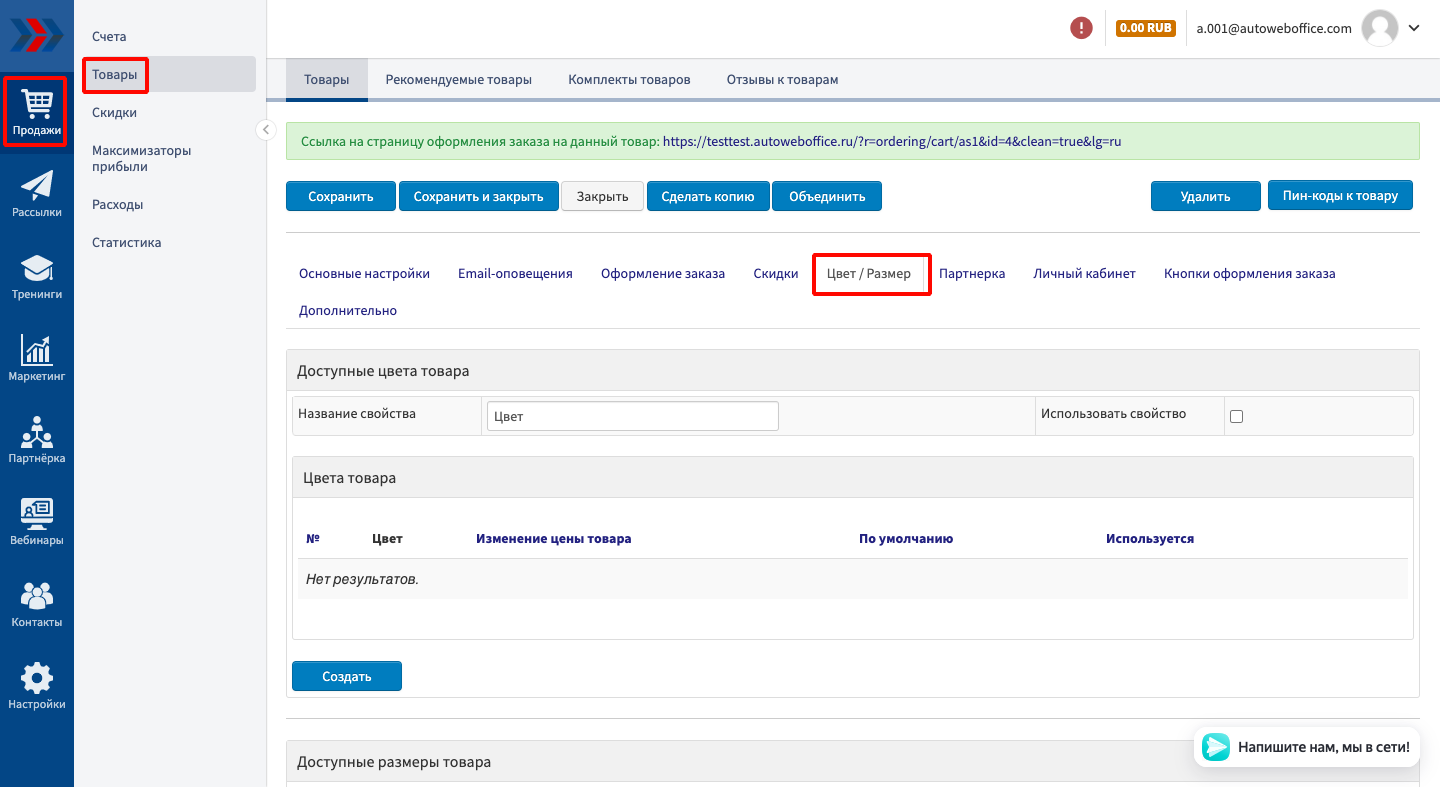Open Рассылки paper plane section
This screenshot has height=787, width=1440.
[x=37, y=194]
